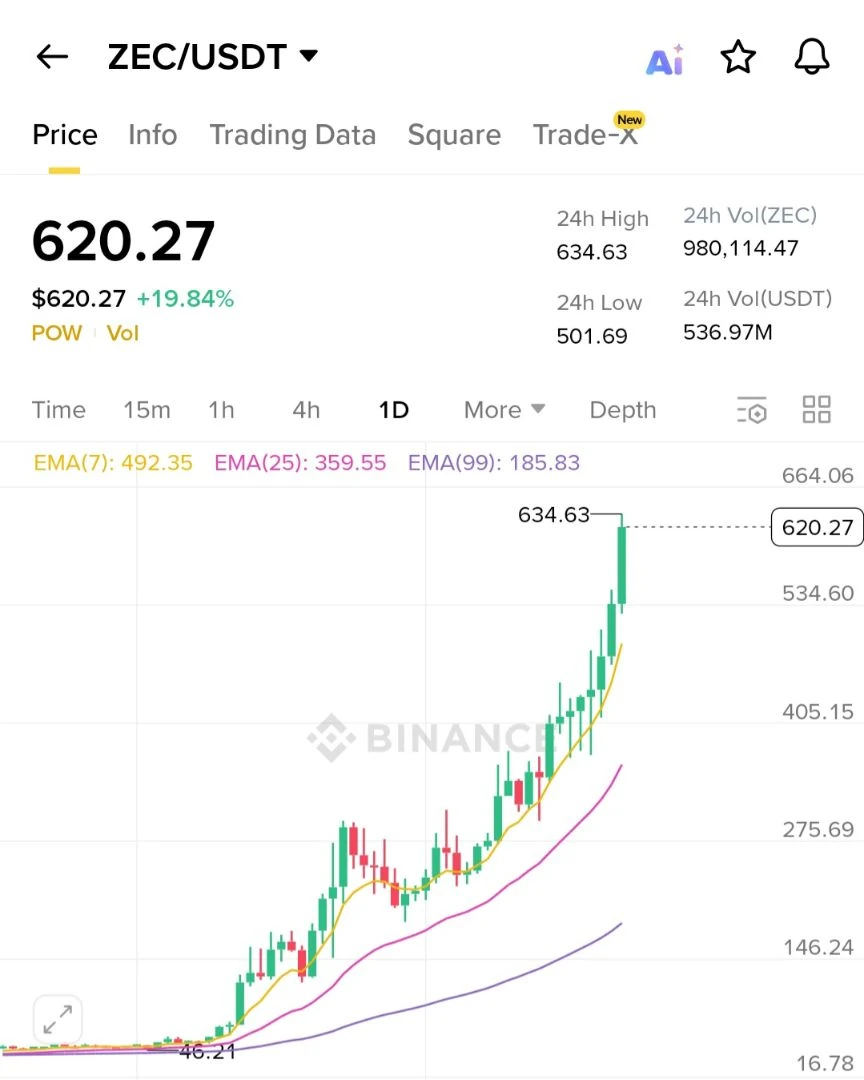Expand chart to fullscreen
Image resolution: width=864 pixels, height=1080 pixels.
(x=57, y=1019)
